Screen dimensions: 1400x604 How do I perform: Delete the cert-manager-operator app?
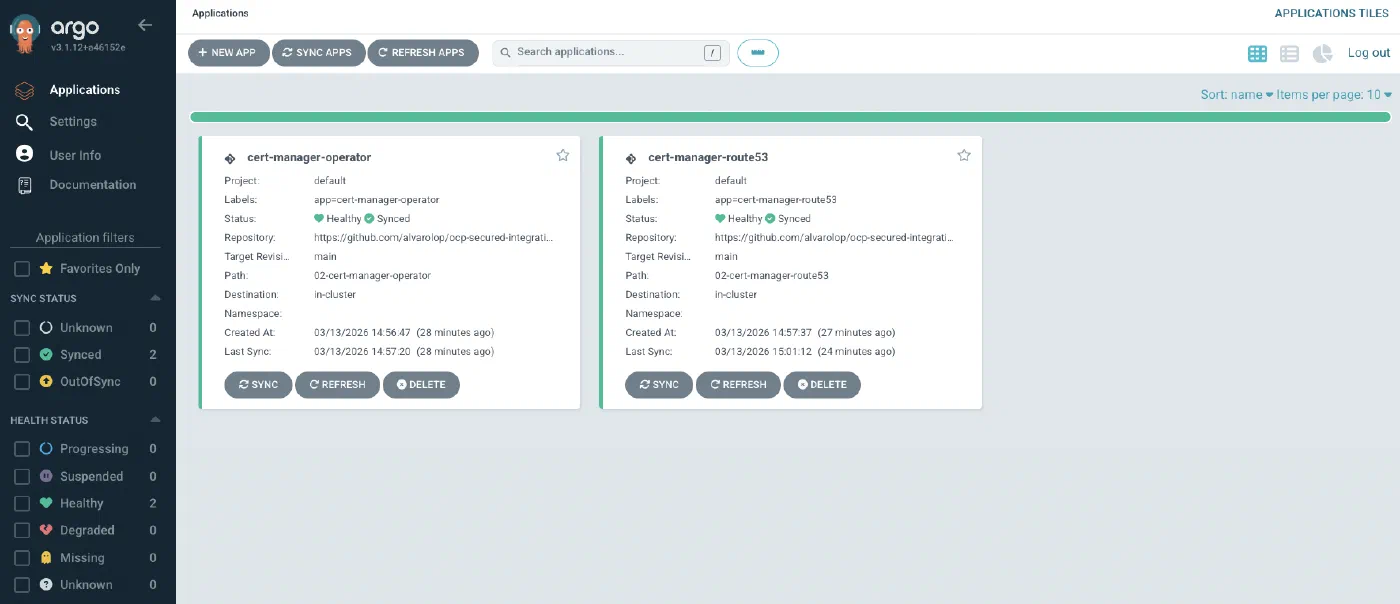click(x=421, y=385)
